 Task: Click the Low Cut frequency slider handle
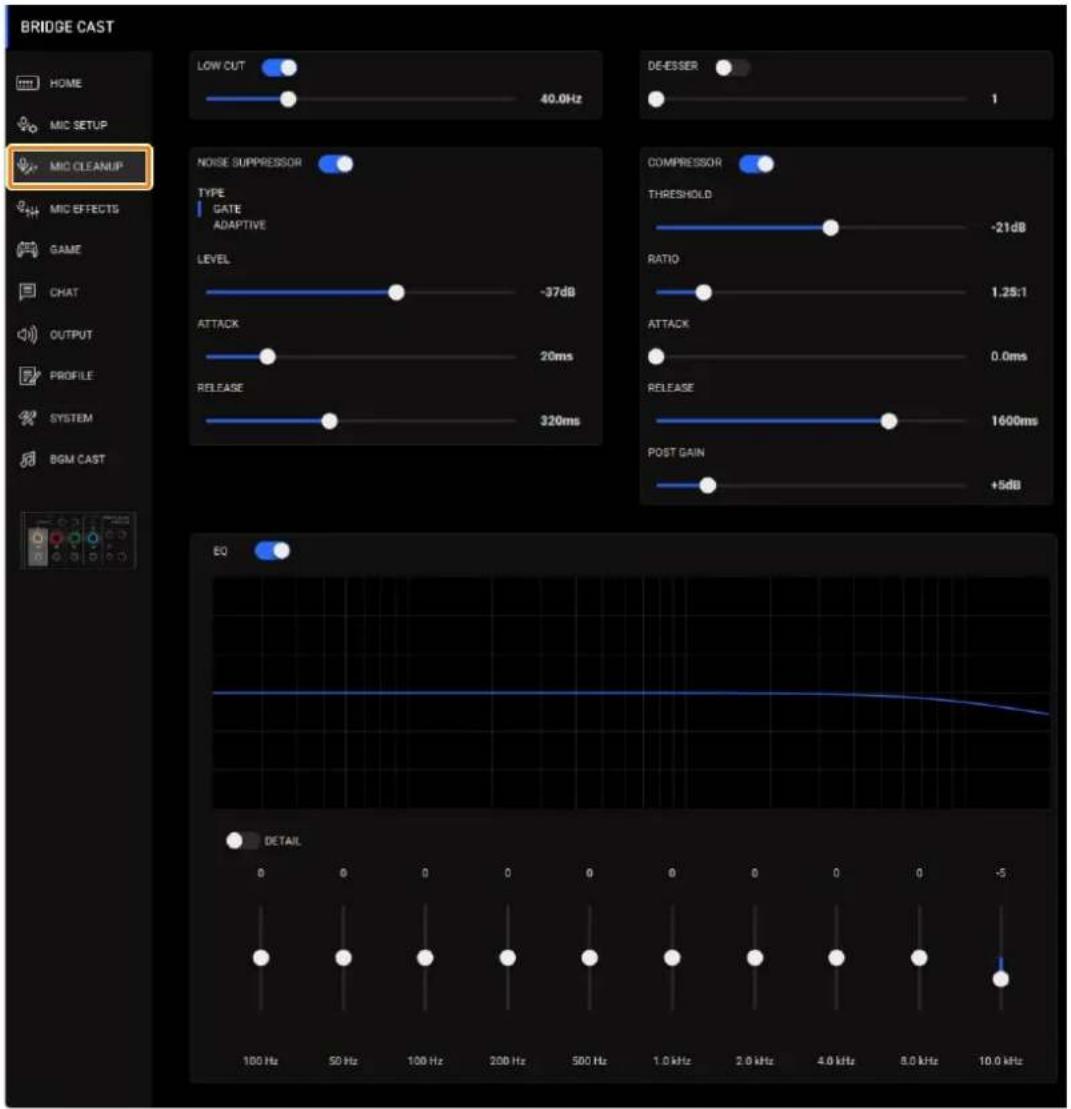288,99
